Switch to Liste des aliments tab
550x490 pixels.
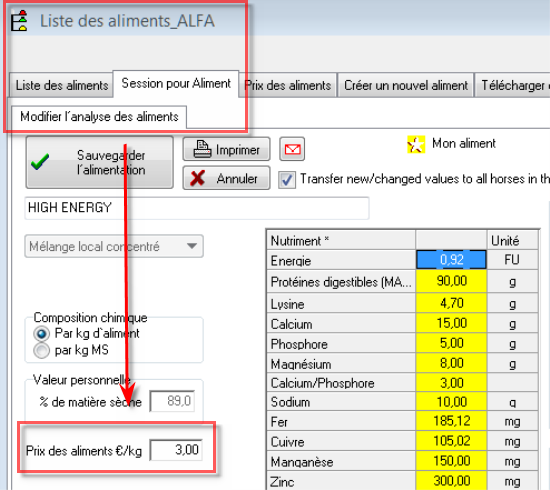(x=61, y=85)
